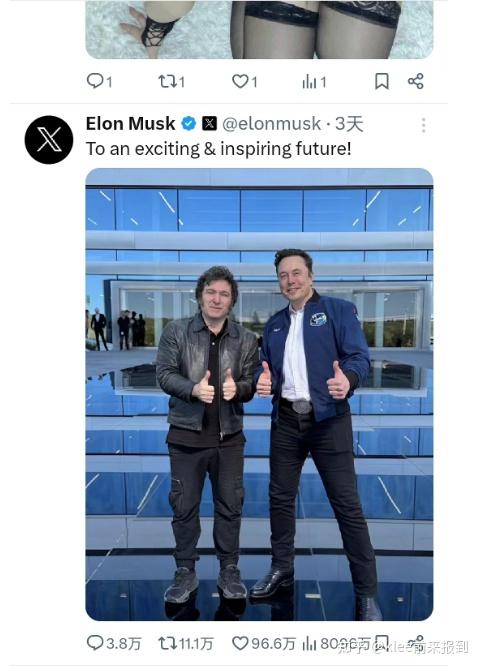Reply to Elon's post with 3.8万 comments
The image size is (481, 669).
tap(114, 643)
